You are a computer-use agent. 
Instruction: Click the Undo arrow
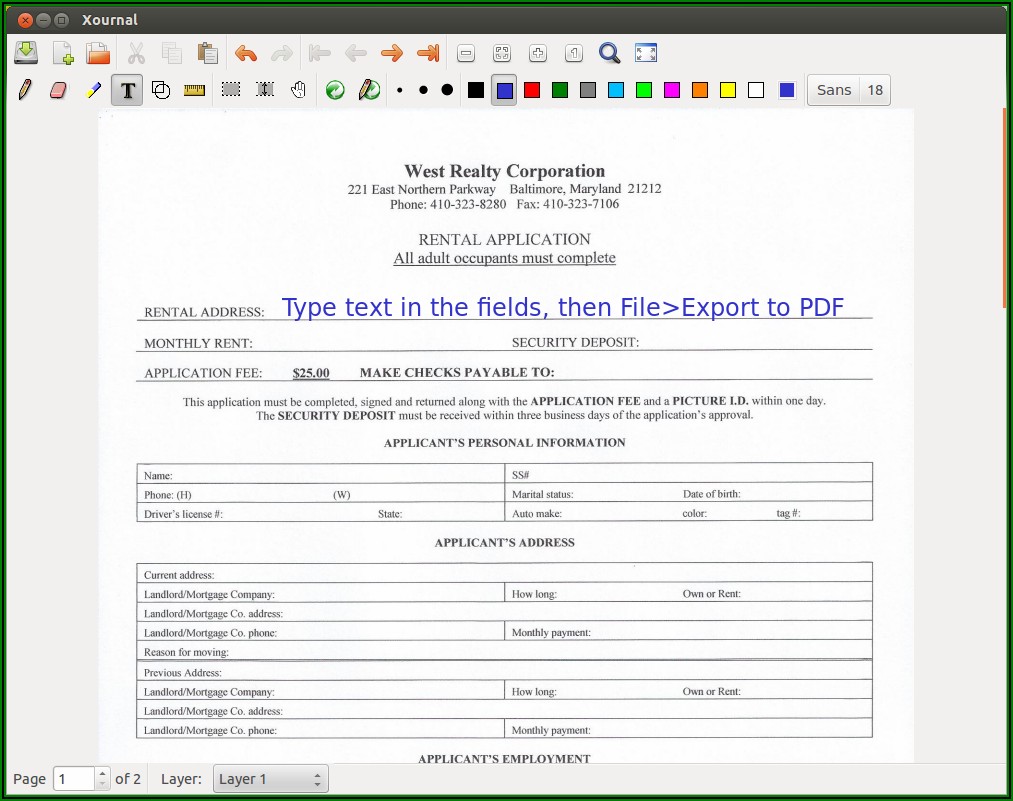[x=245, y=53]
